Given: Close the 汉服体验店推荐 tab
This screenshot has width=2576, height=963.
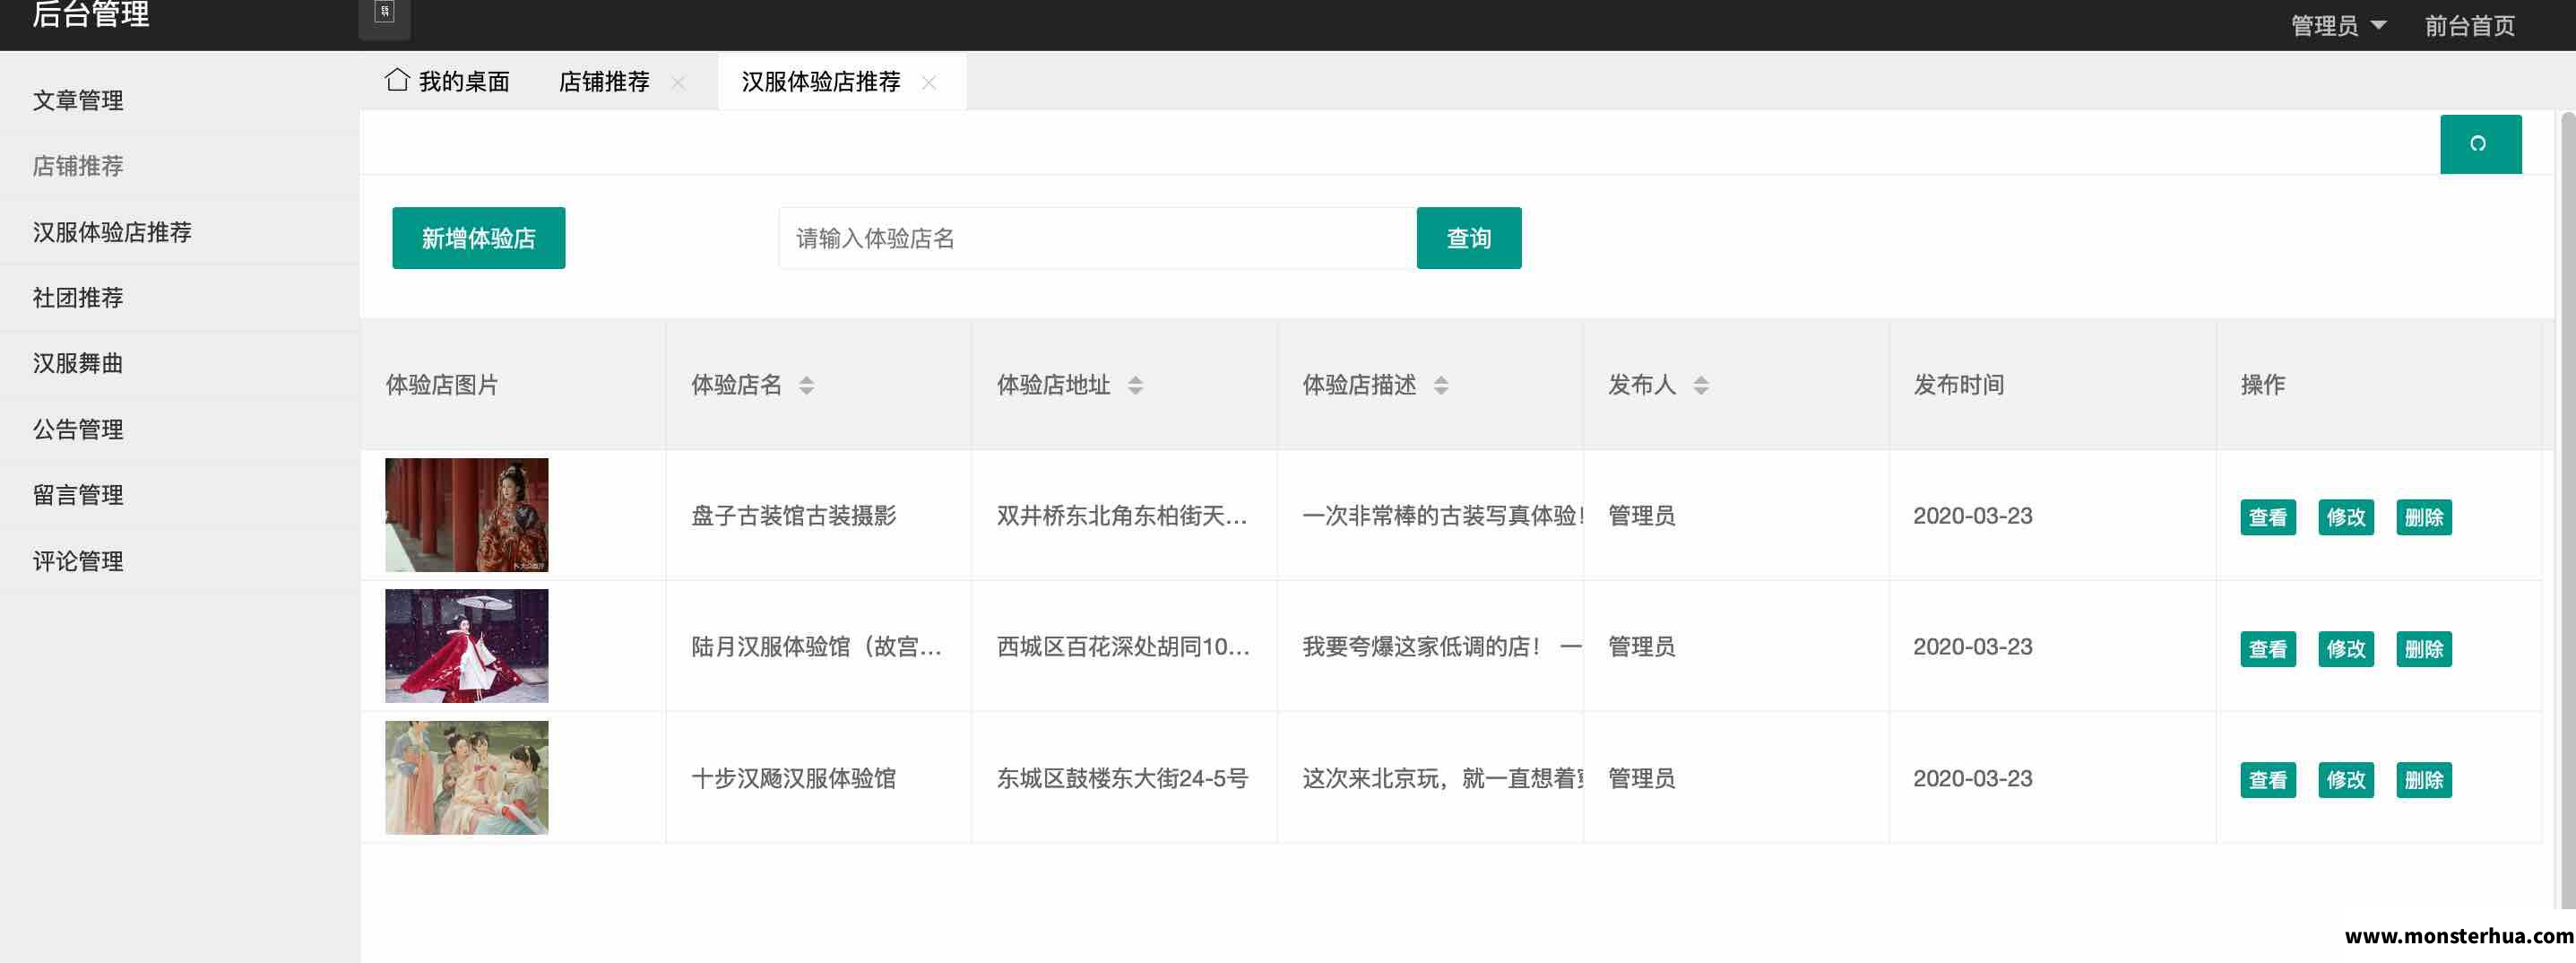Looking at the screenshot, I should click(x=929, y=82).
